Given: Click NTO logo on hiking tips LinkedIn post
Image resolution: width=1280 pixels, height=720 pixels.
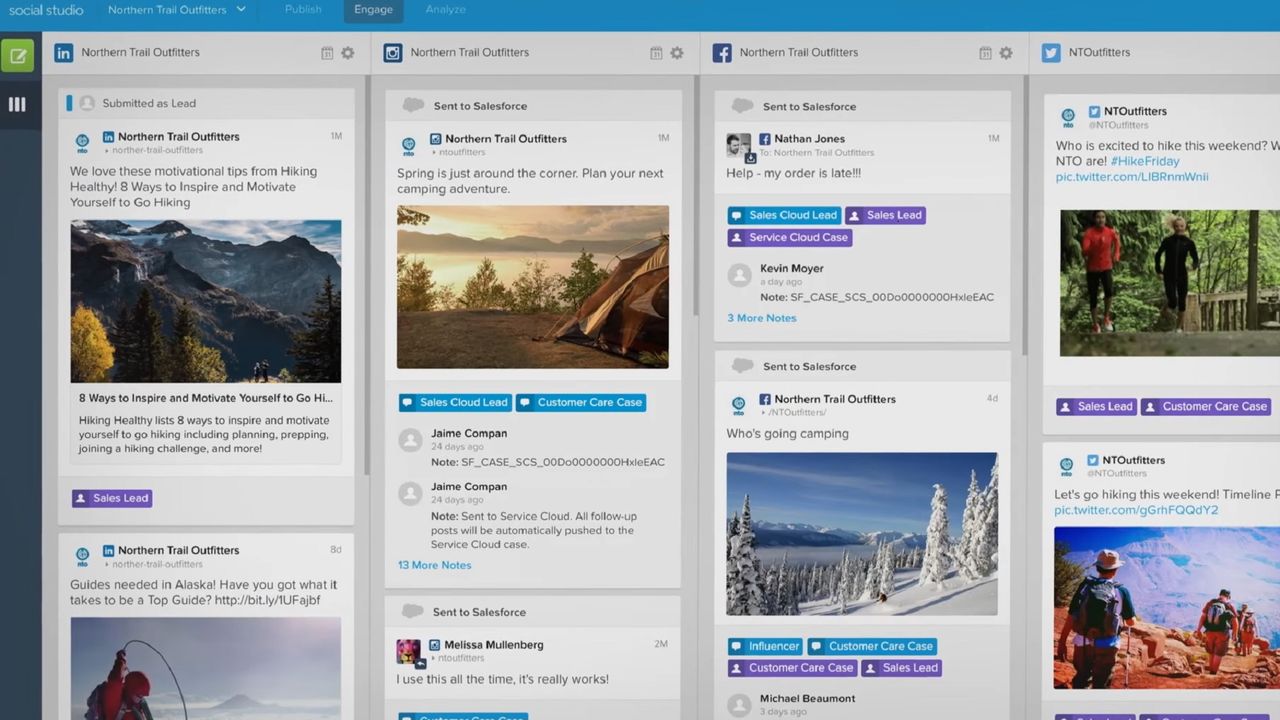Looking at the screenshot, I should [x=82, y=143].
